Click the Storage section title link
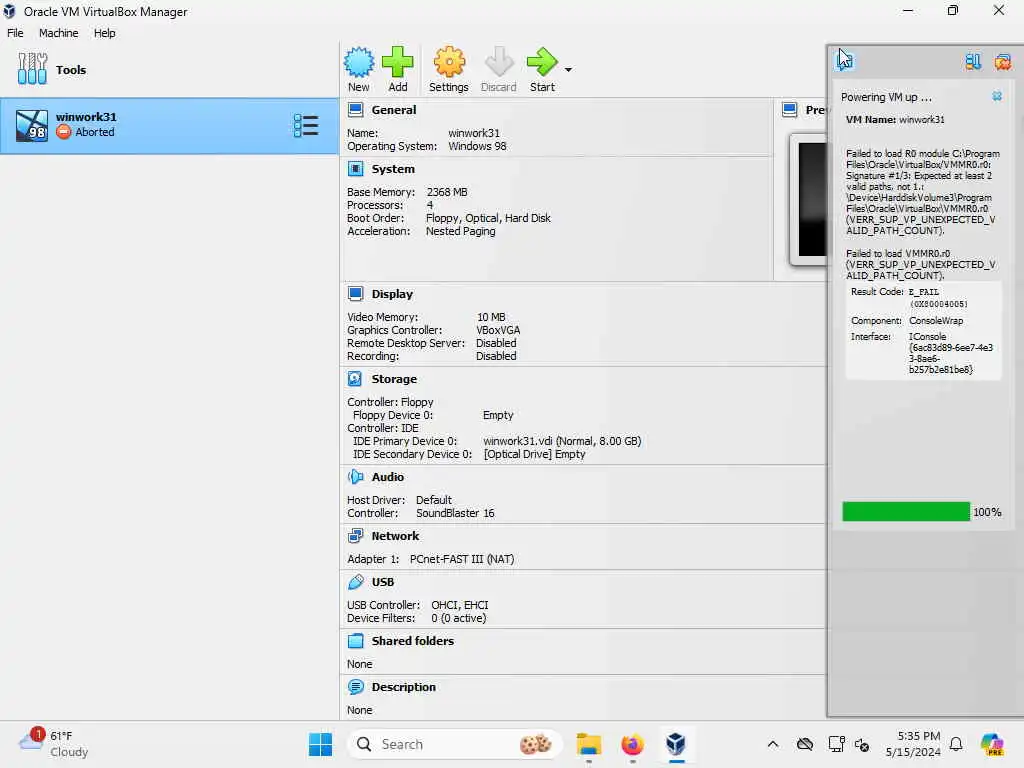Image resolution: width=1024 pixels, height=768 pixels. 394,379
